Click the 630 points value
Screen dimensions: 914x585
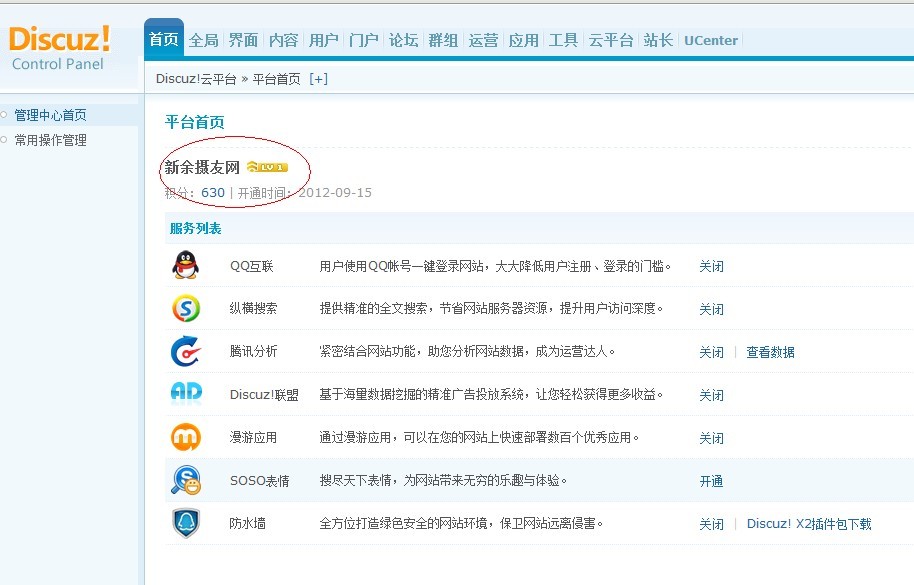pos(213,193)
